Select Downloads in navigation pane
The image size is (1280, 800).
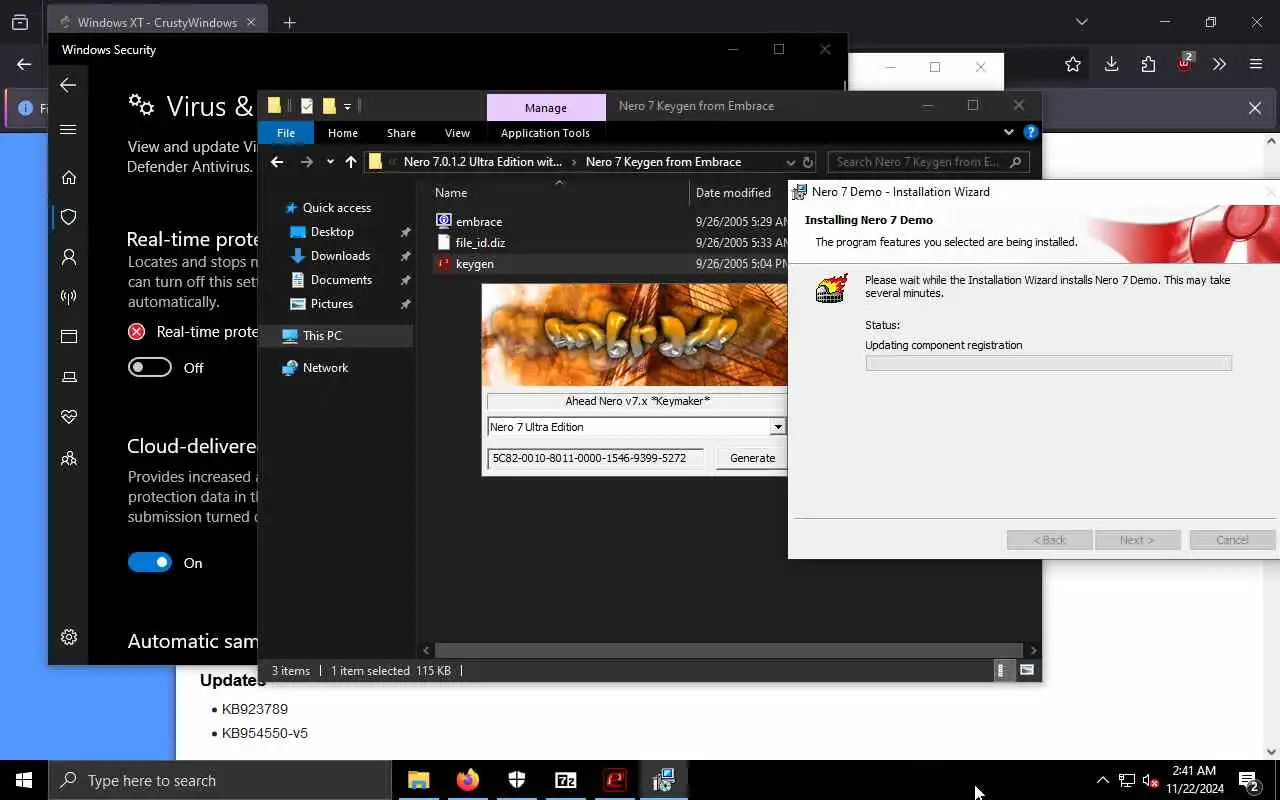(x=340, y=256)
